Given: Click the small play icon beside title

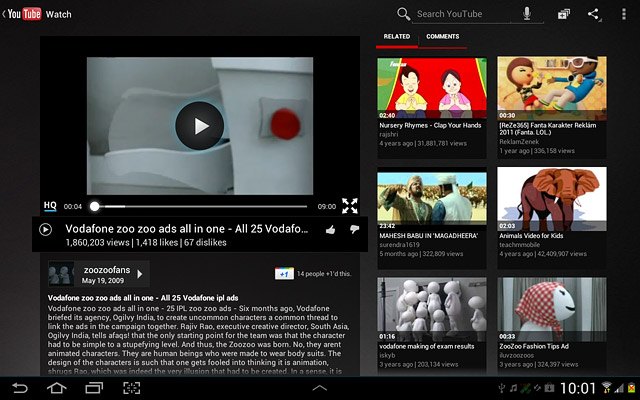Looking at the screenshot, I should [x=45, y=230].
